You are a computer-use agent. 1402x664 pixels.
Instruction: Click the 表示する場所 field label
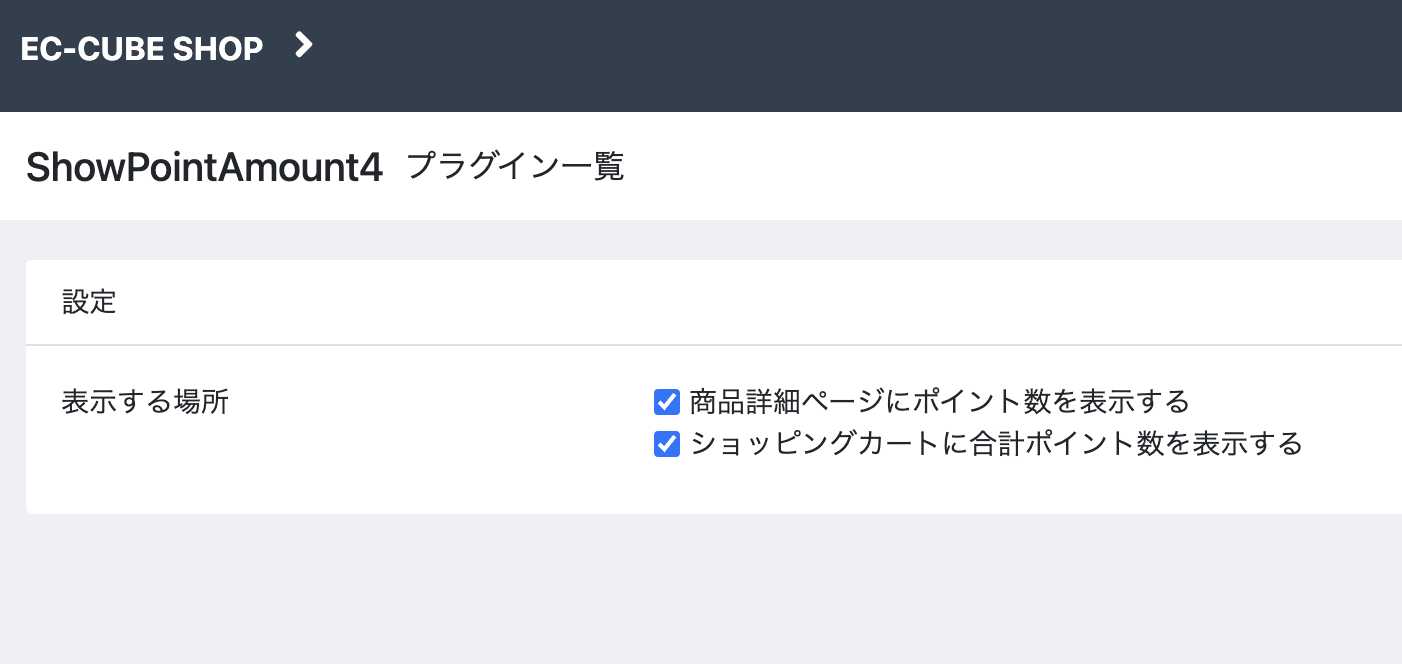(145, 402)
